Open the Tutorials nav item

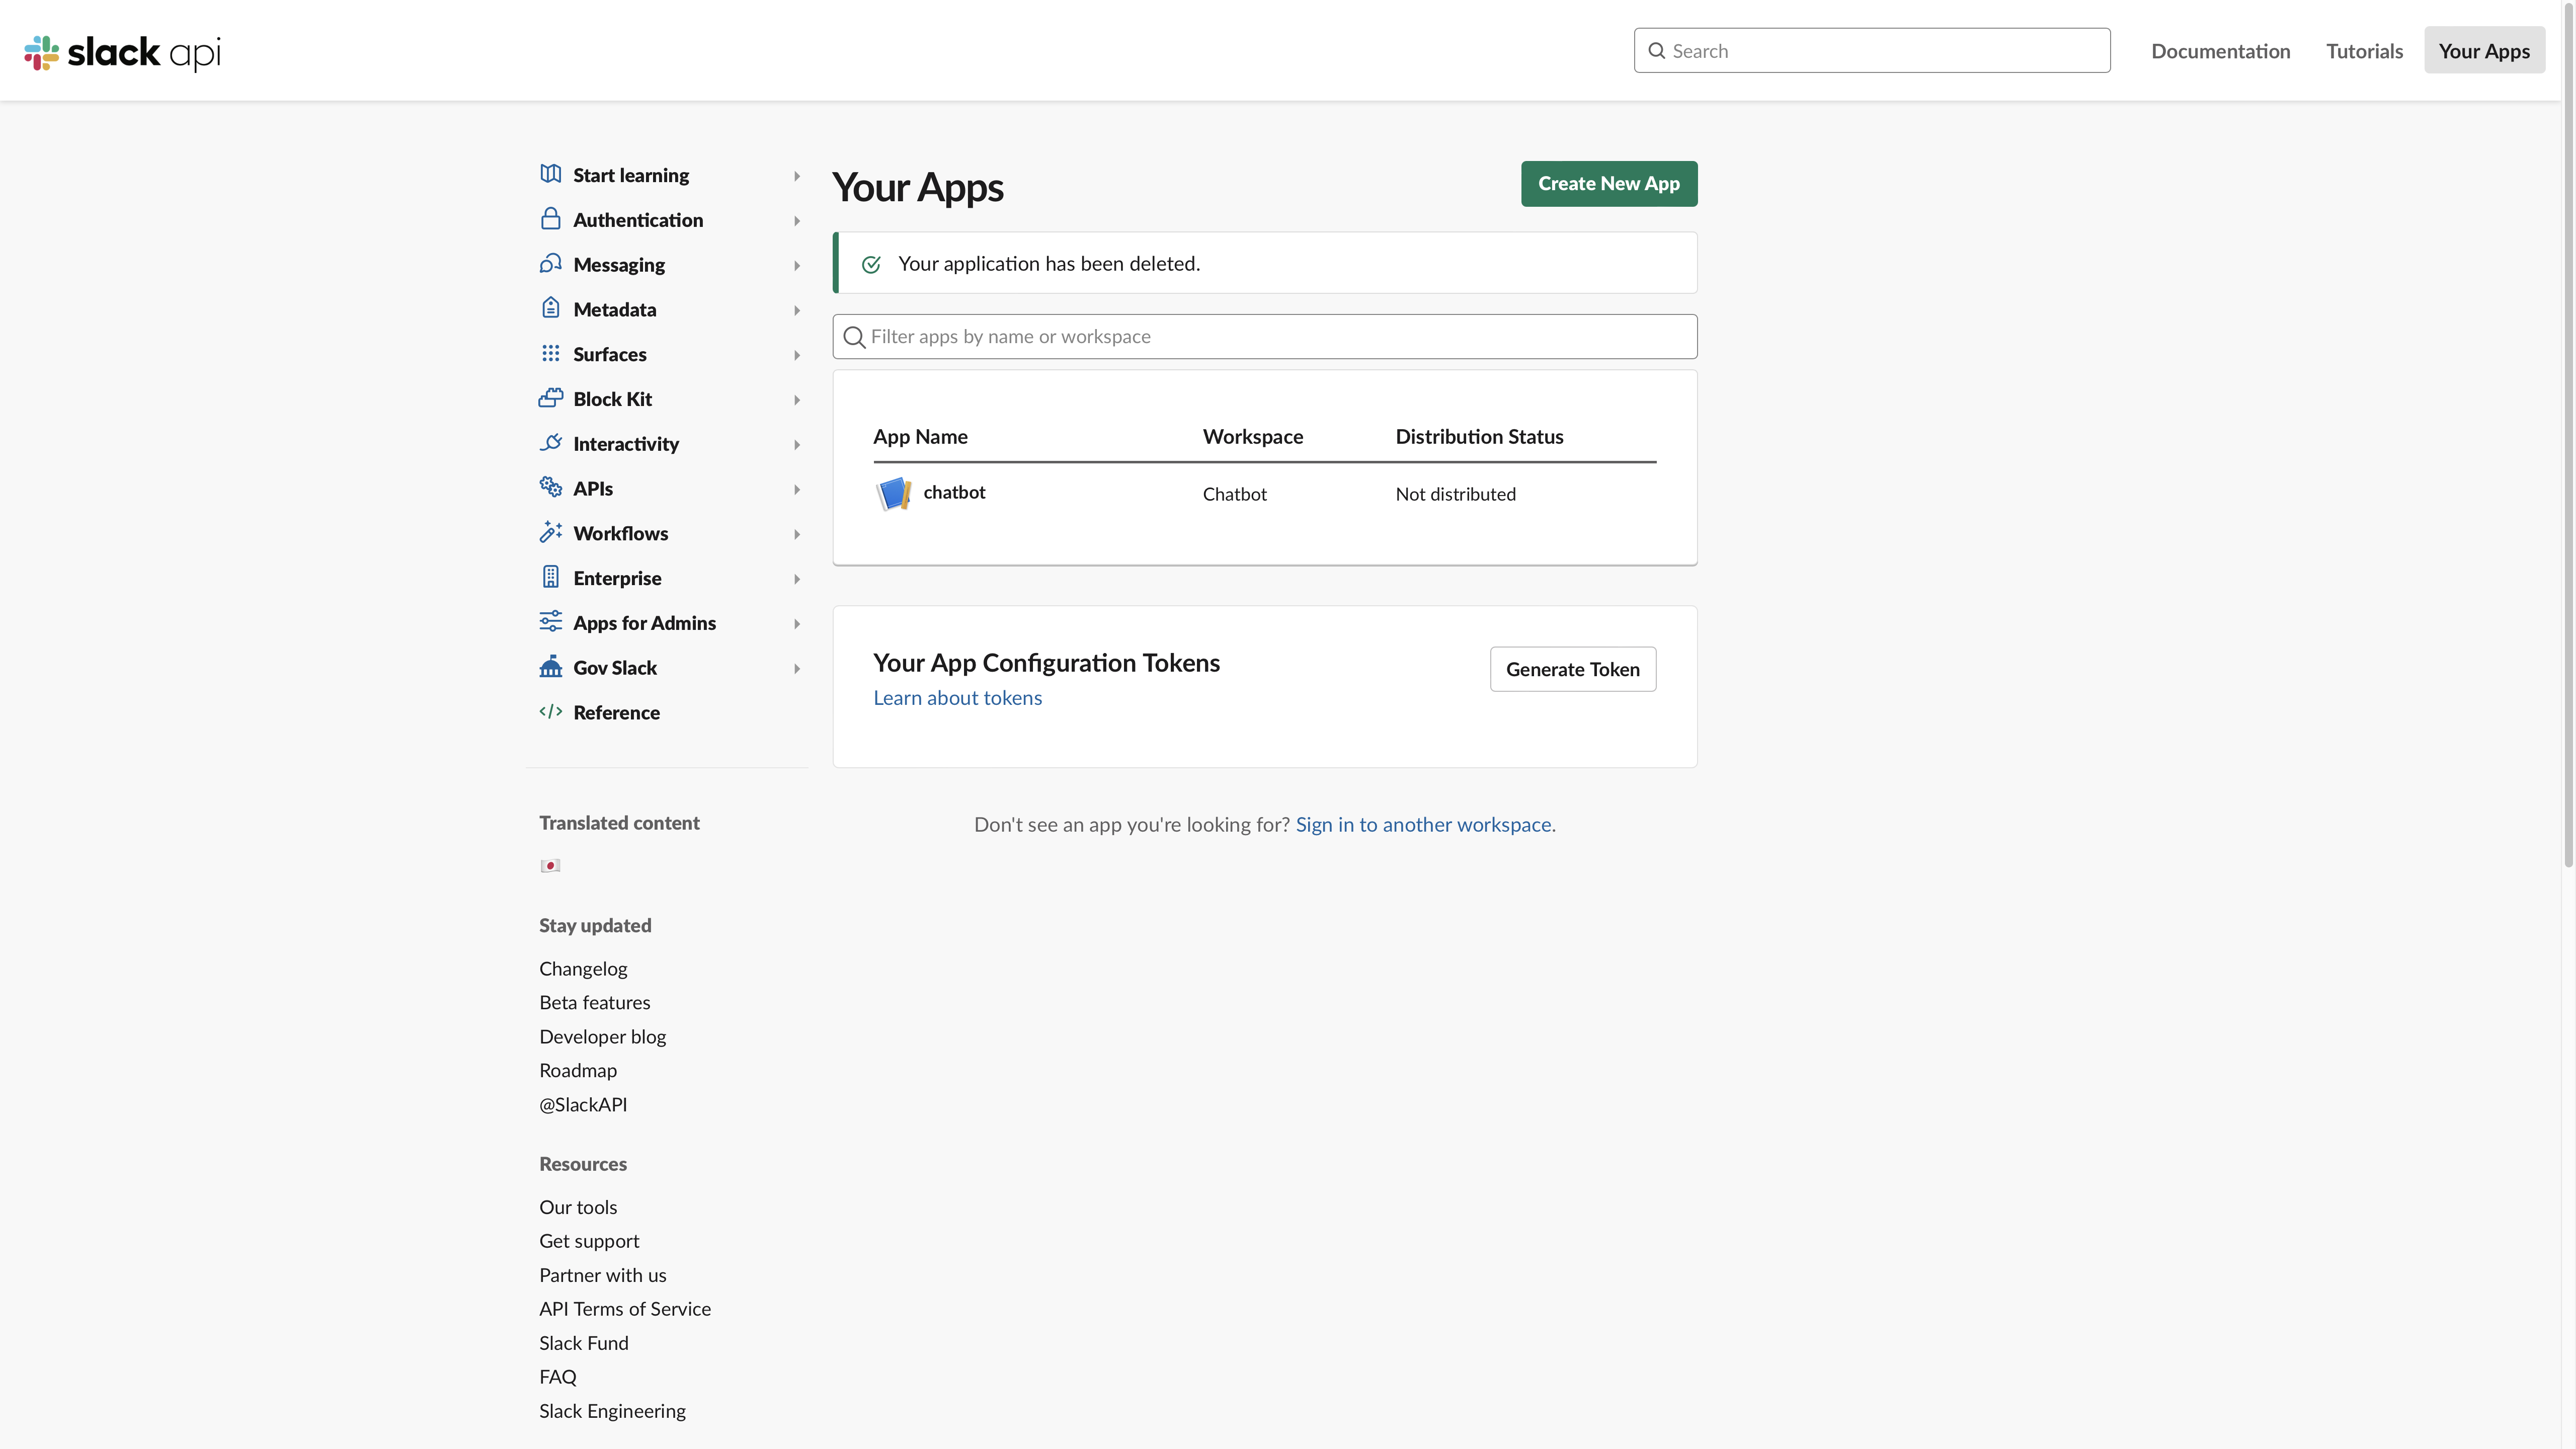[2364, 51]
